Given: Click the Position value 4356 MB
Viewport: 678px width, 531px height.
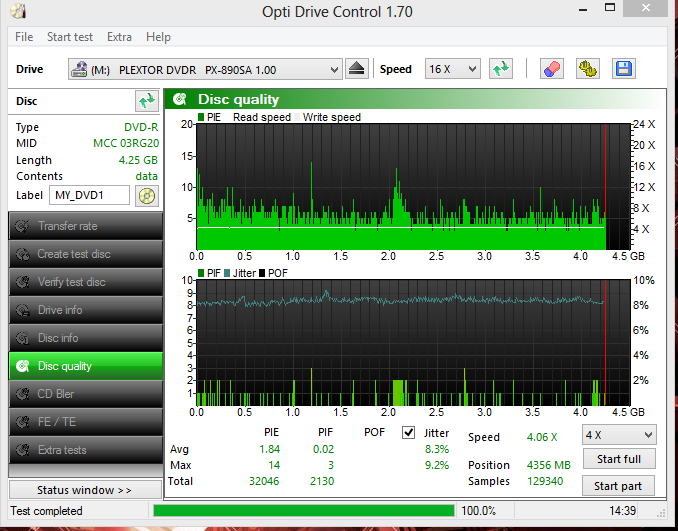Looking at the screenshot, I should 548,465.
